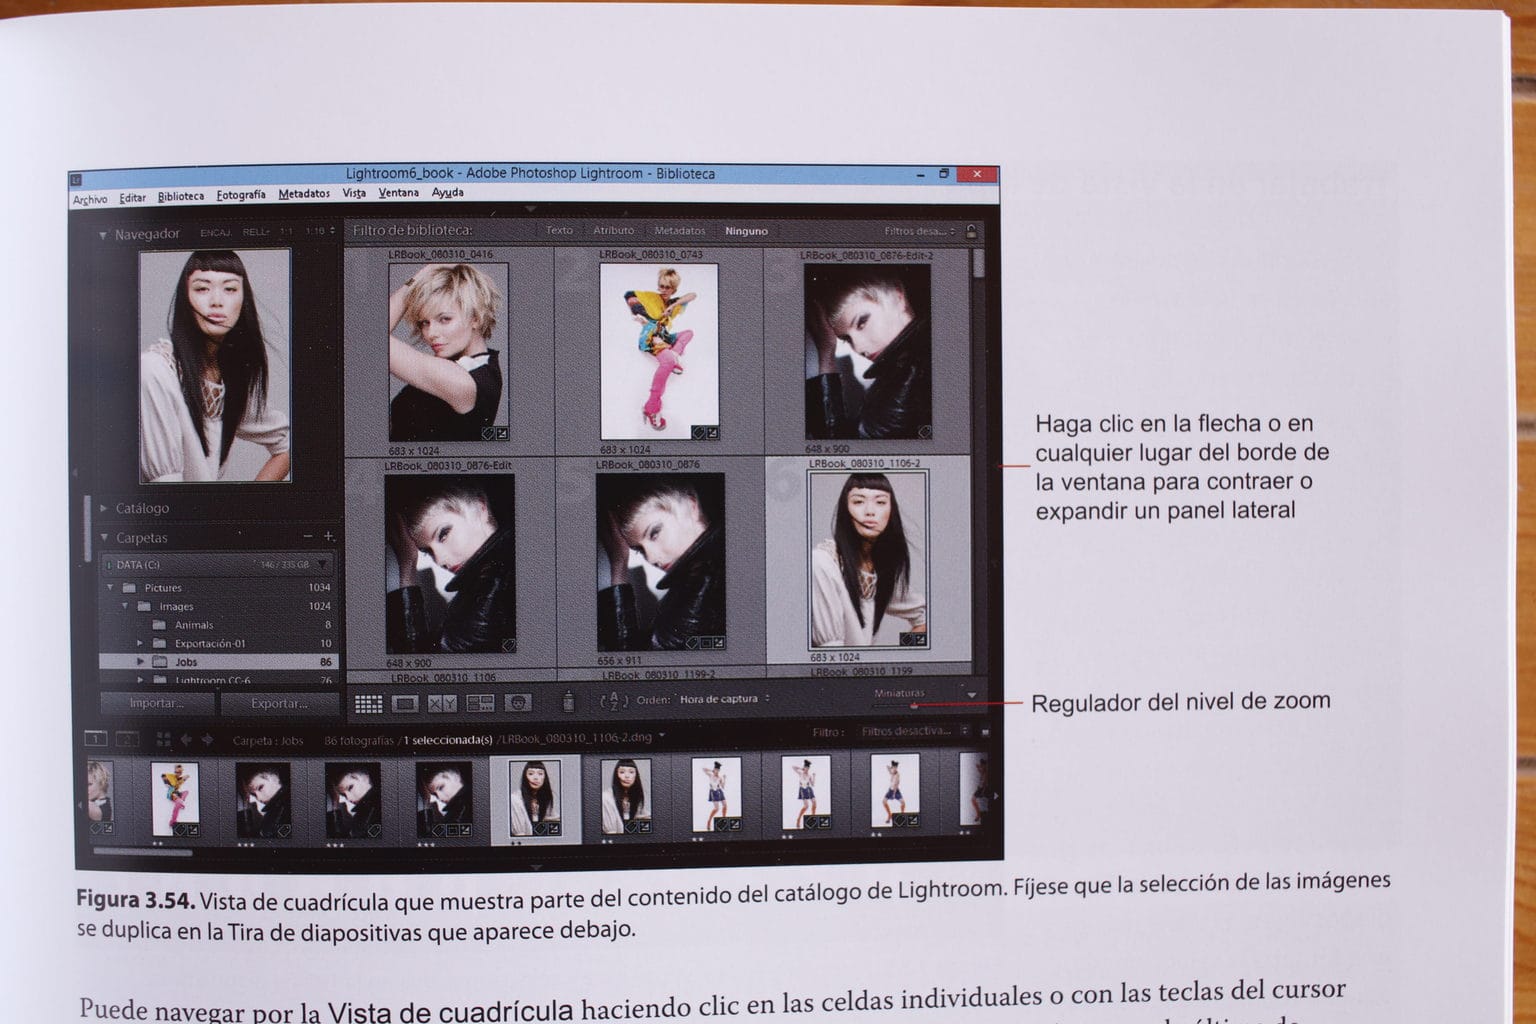
Task: Click the grid vertical scrollbar
Action: (x=978, y=264)
